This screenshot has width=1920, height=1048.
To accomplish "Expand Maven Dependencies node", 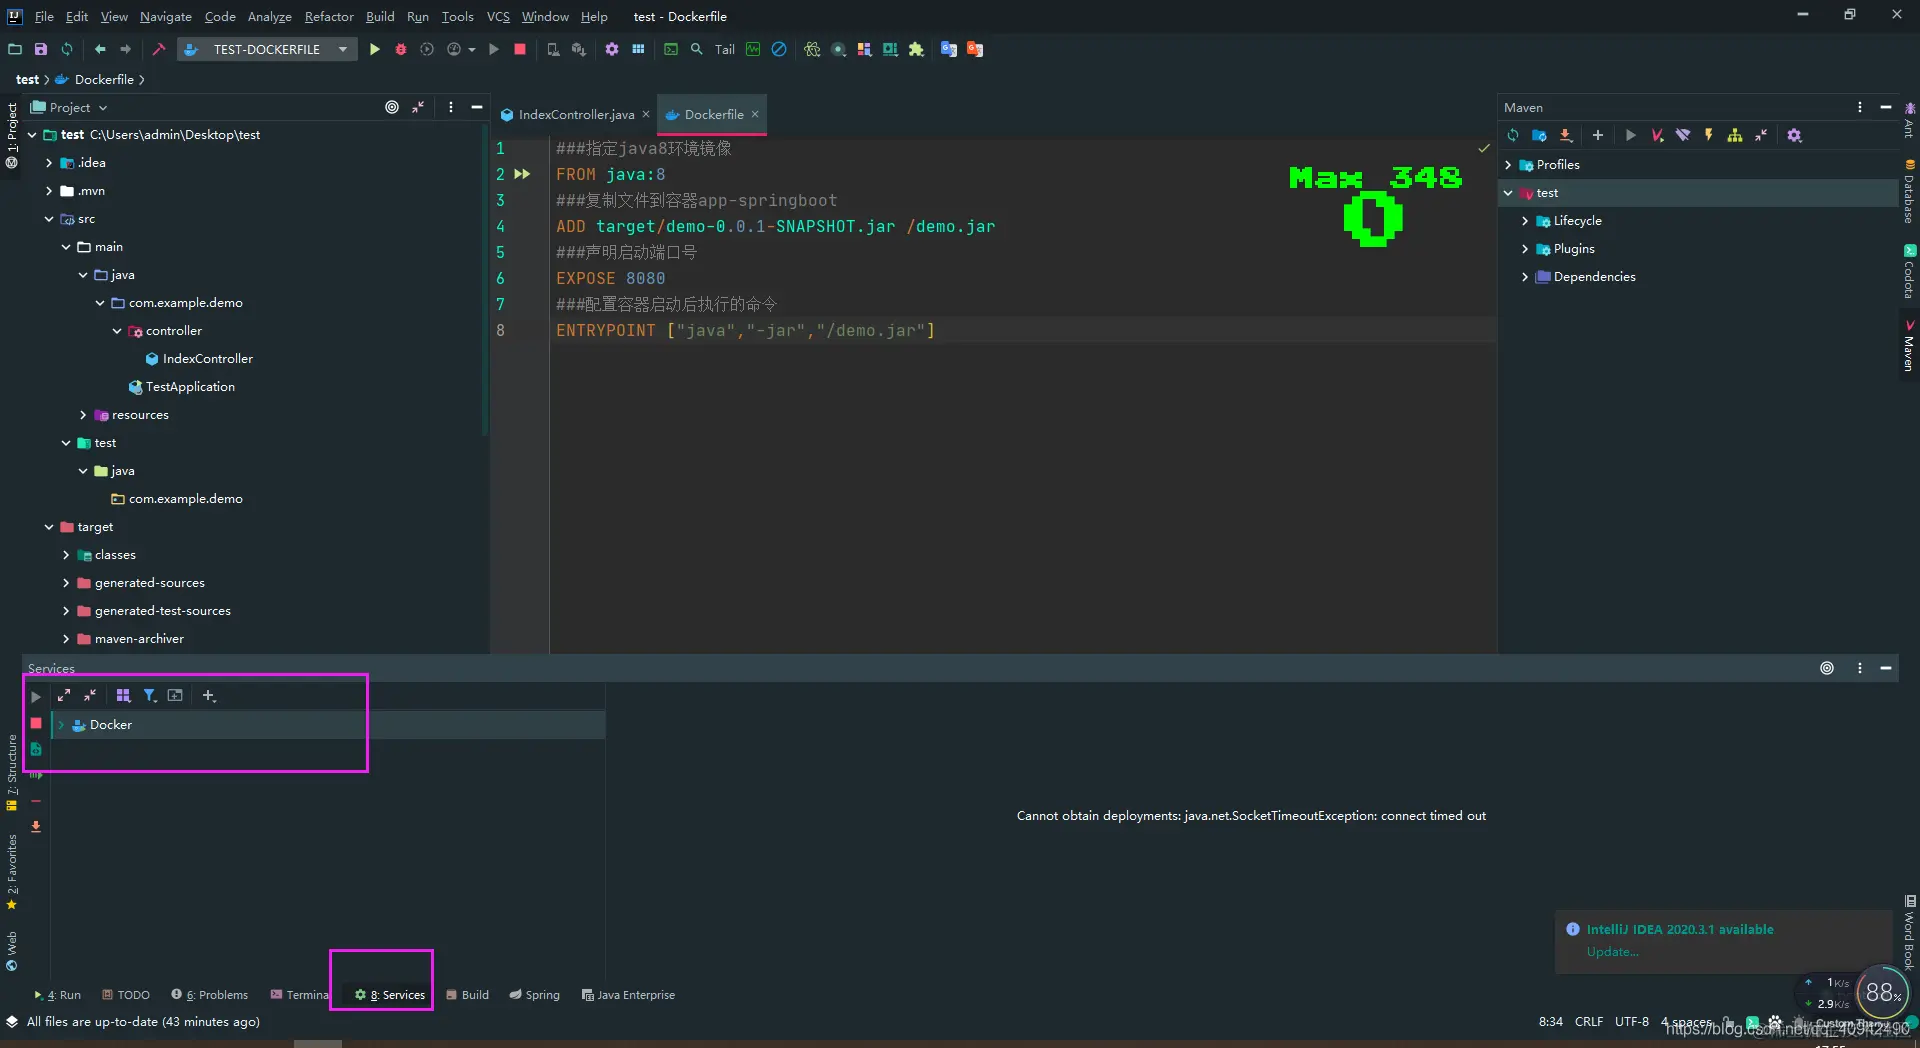I will tap(1525, 277).
